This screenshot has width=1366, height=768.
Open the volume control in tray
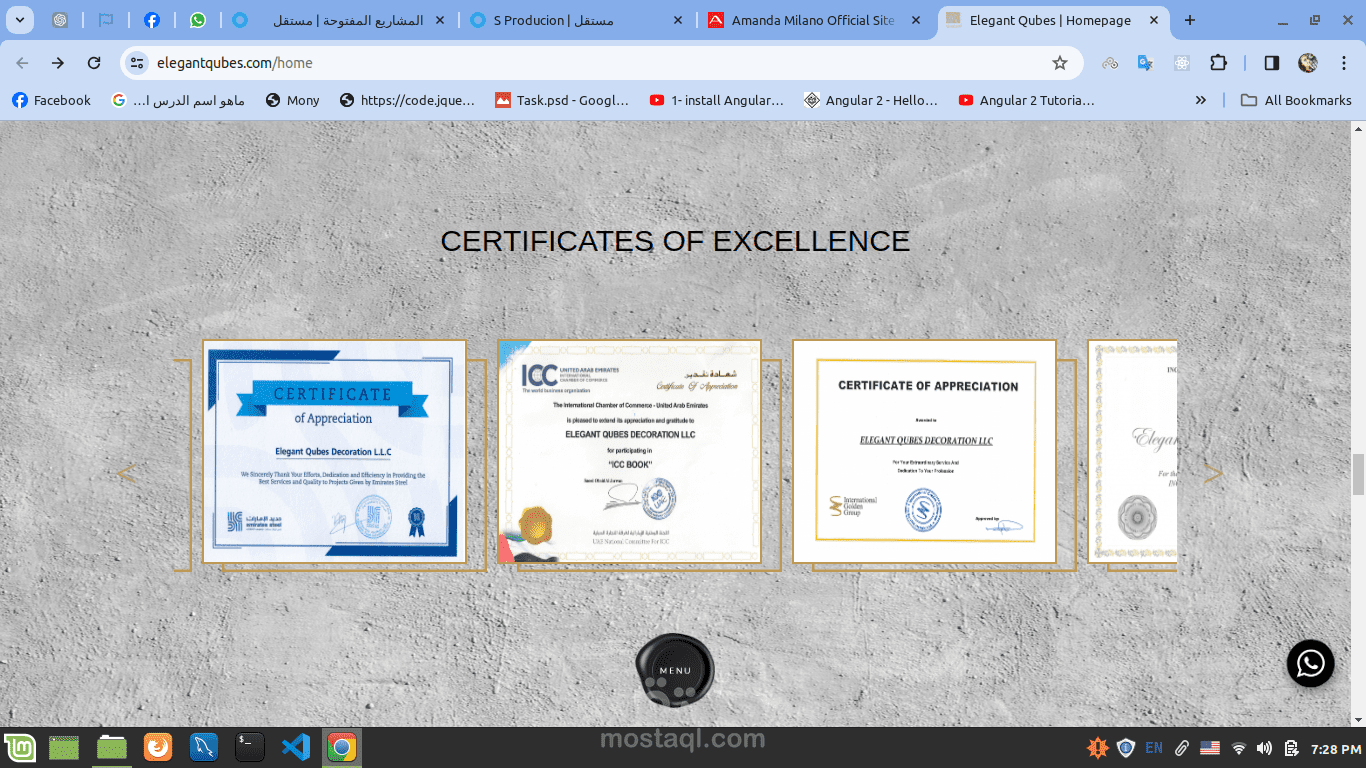click(x=1265, y=748)
